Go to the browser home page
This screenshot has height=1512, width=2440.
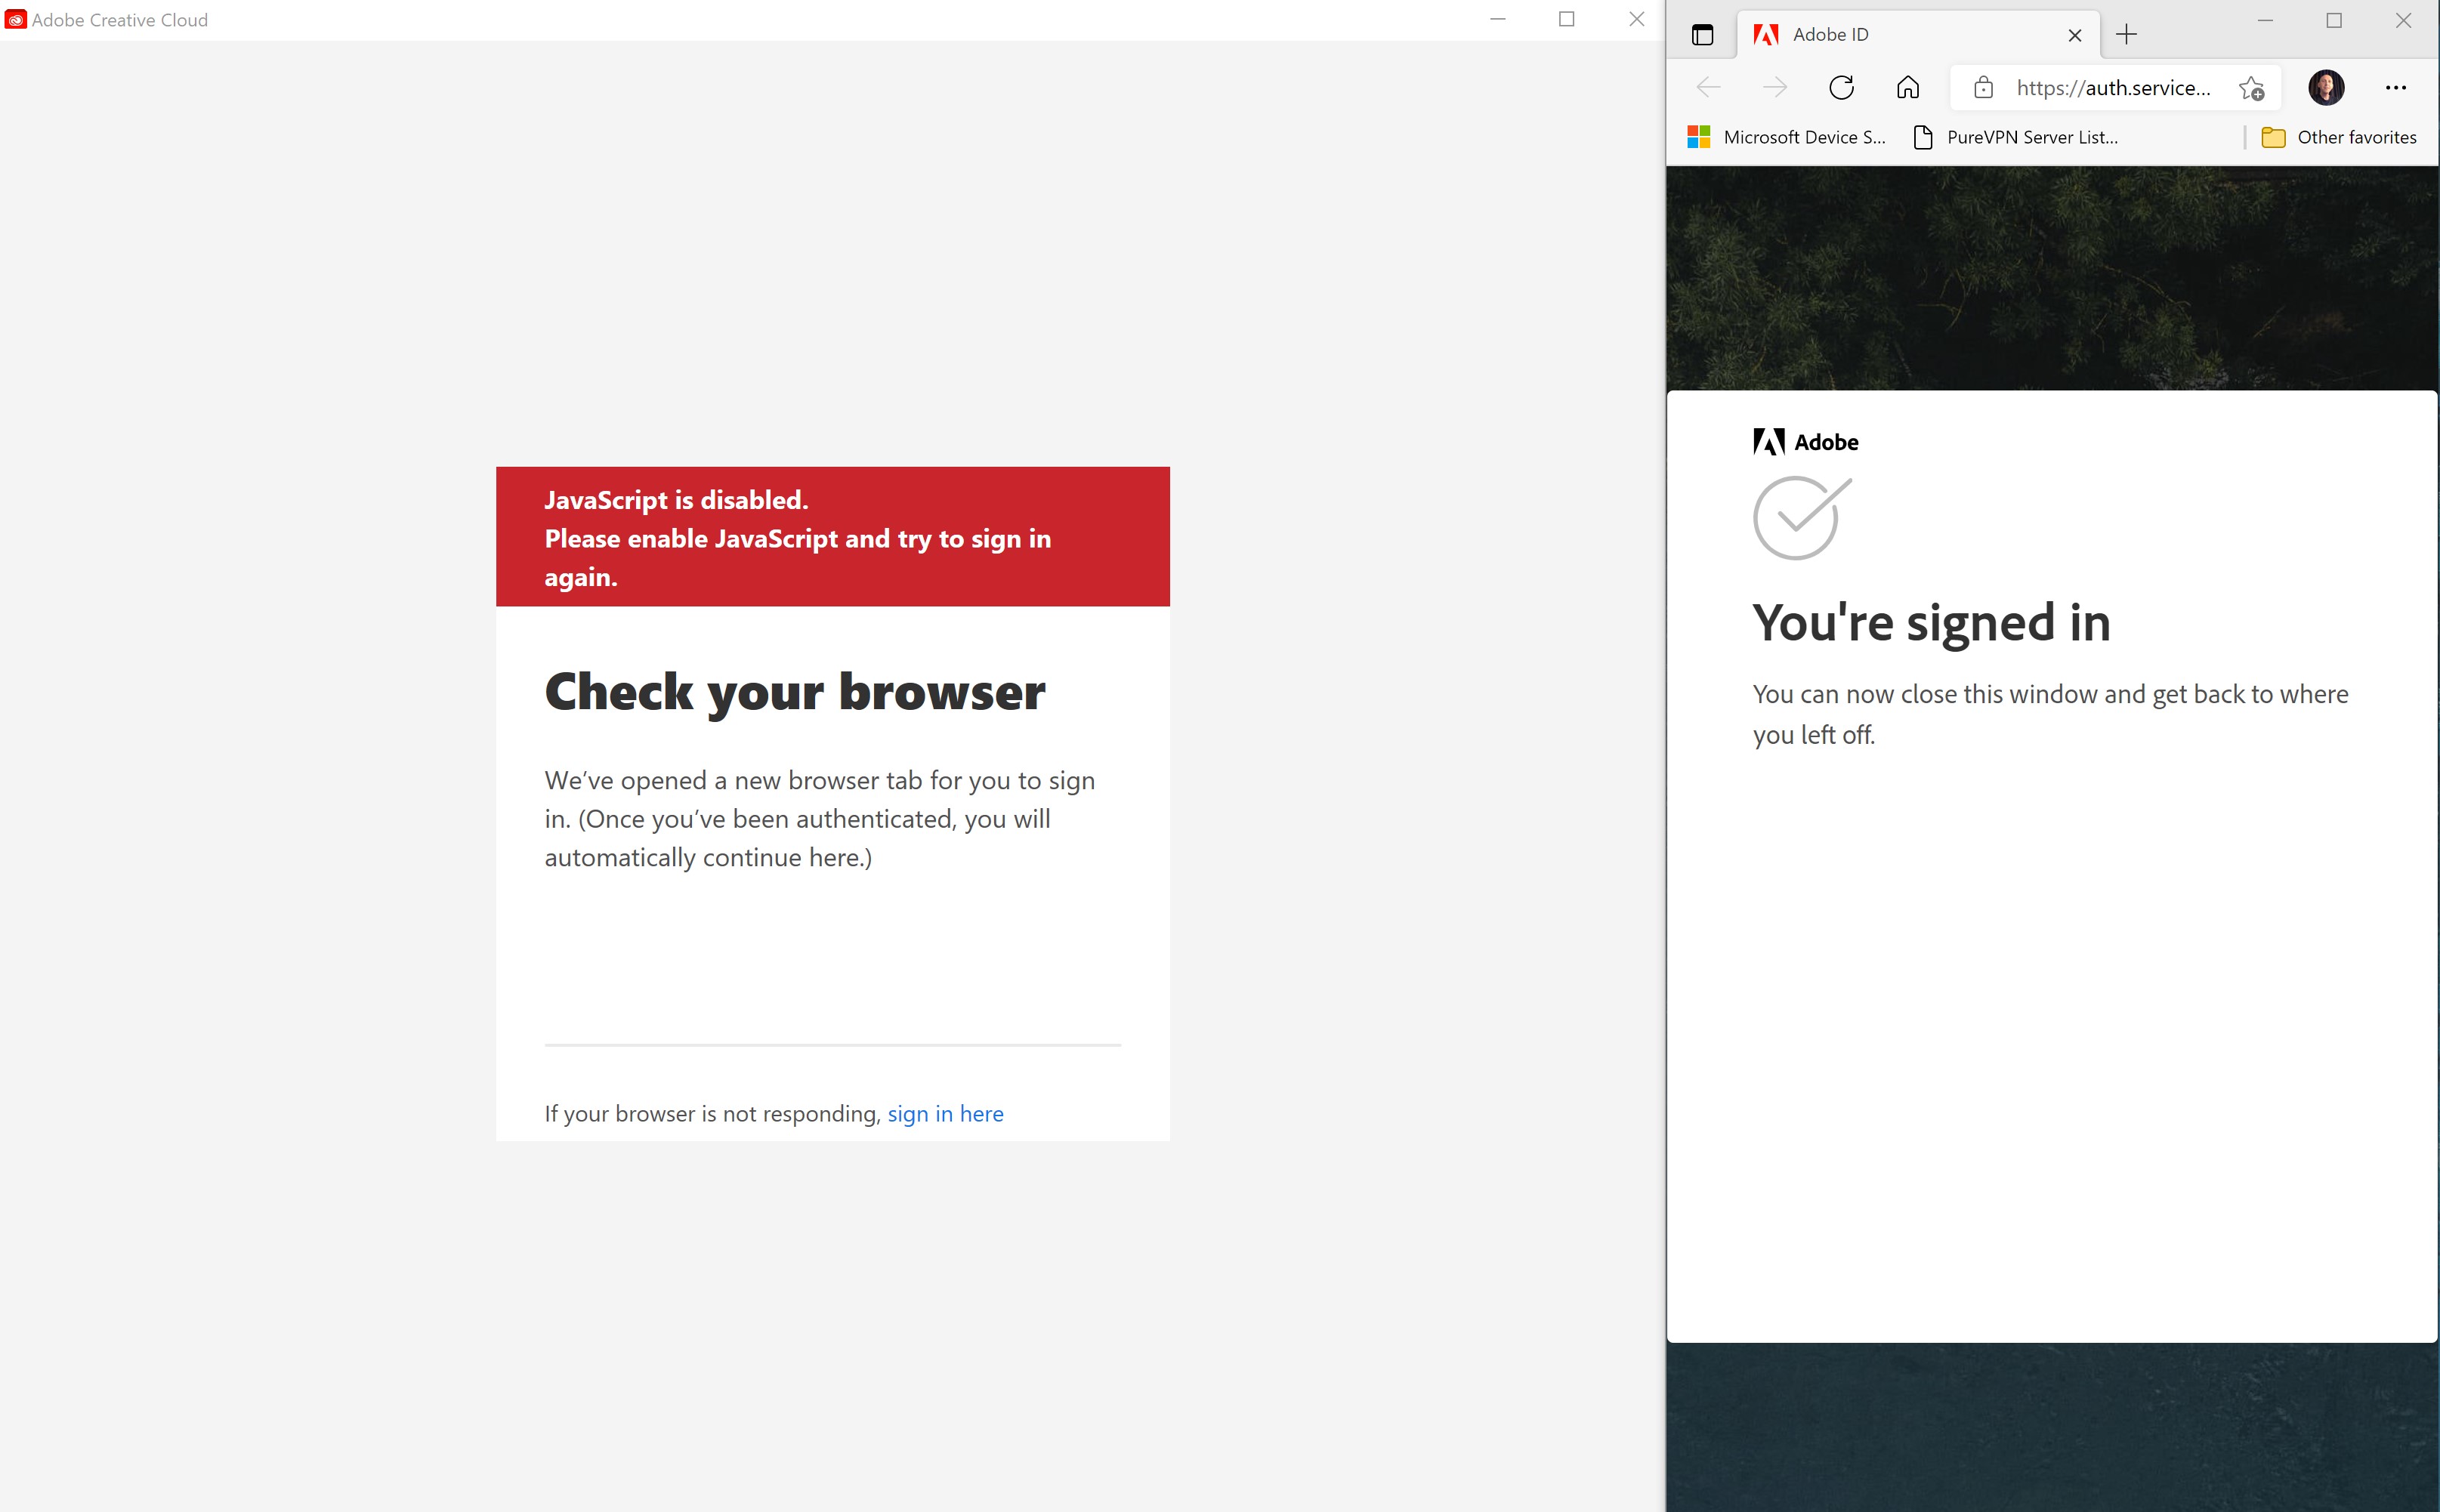coord(1907,88)
